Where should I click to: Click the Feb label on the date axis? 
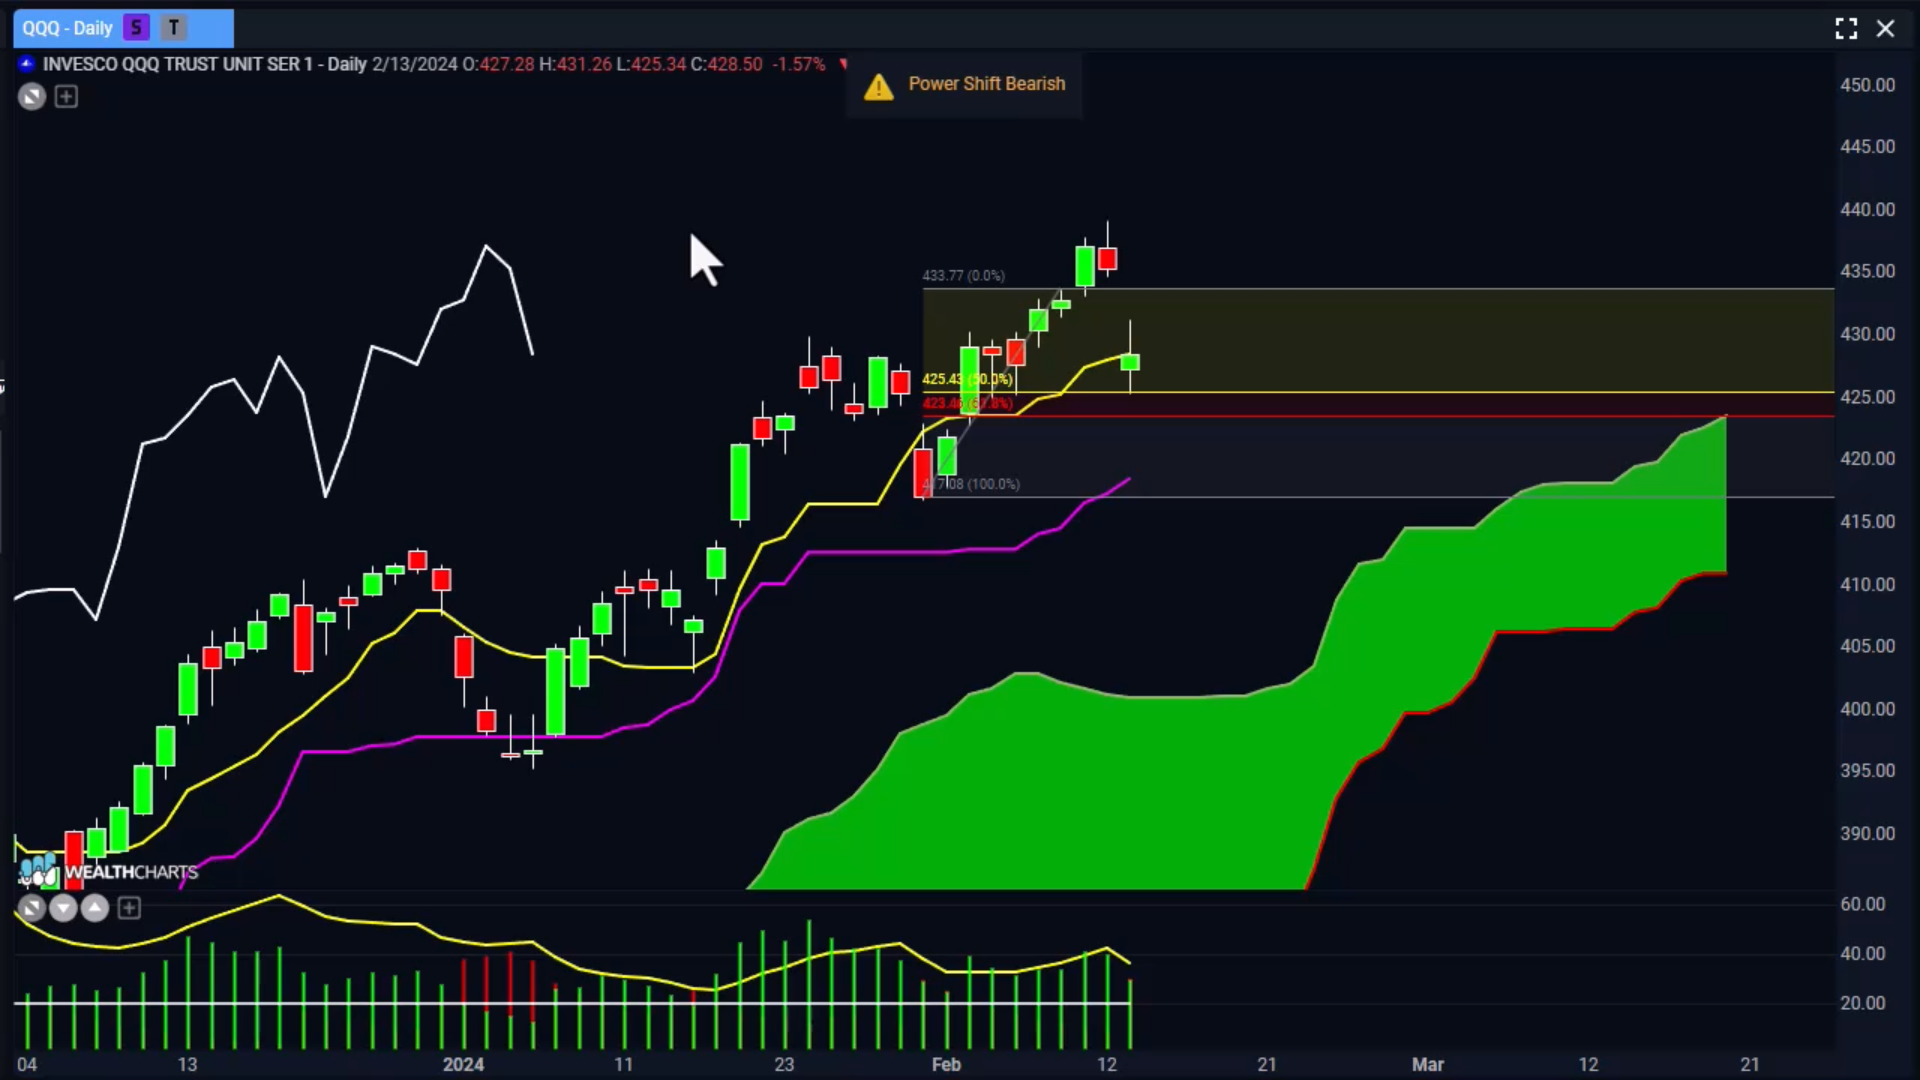(x=946, y=1064)
